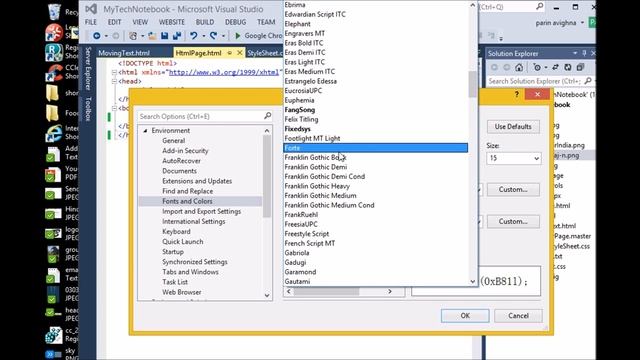Click the Quick Launch magnifier icon

[540, 7]
